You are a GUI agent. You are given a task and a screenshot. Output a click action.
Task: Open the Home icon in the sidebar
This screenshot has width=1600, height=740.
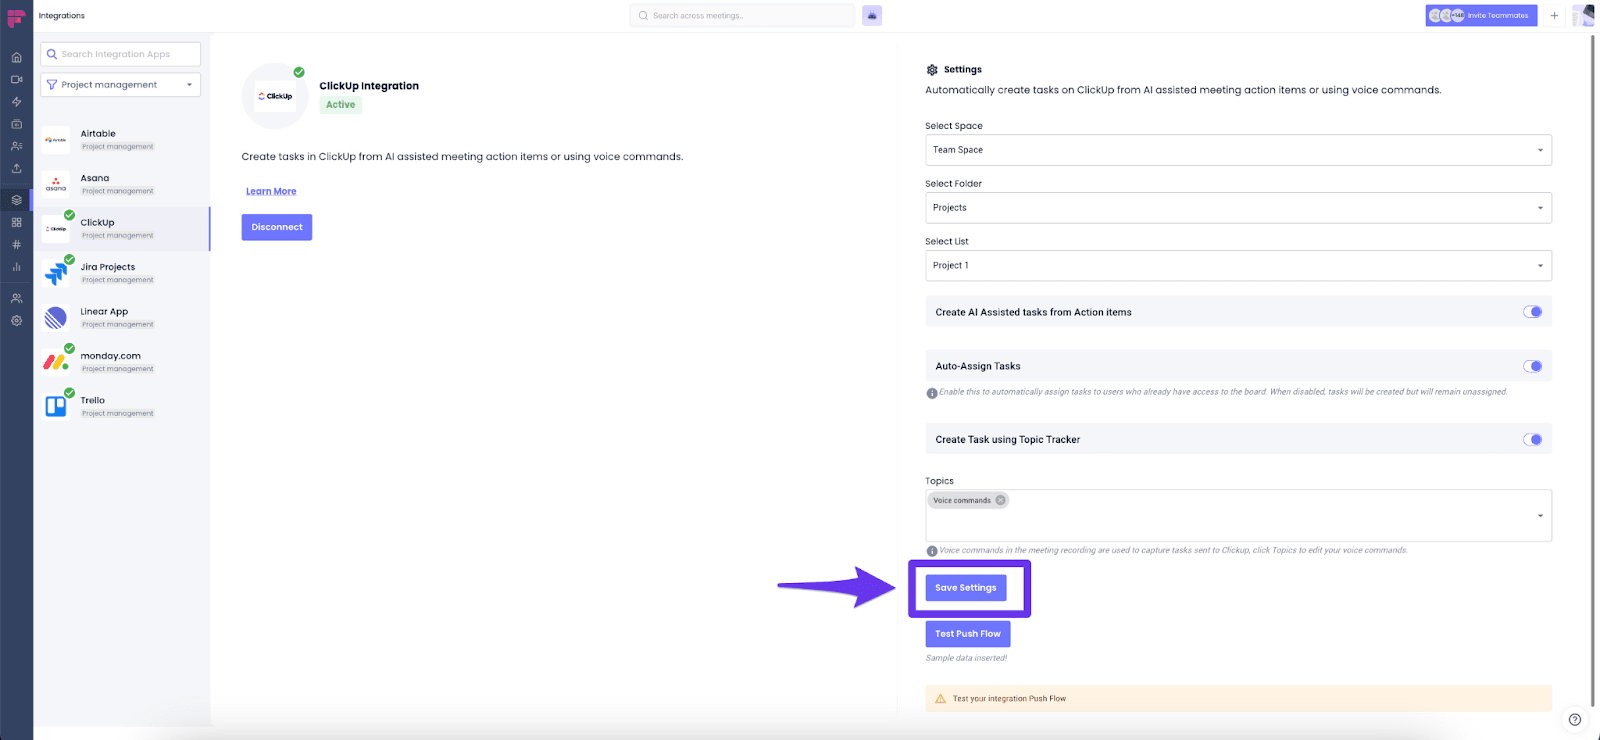[x=16, y=57]
